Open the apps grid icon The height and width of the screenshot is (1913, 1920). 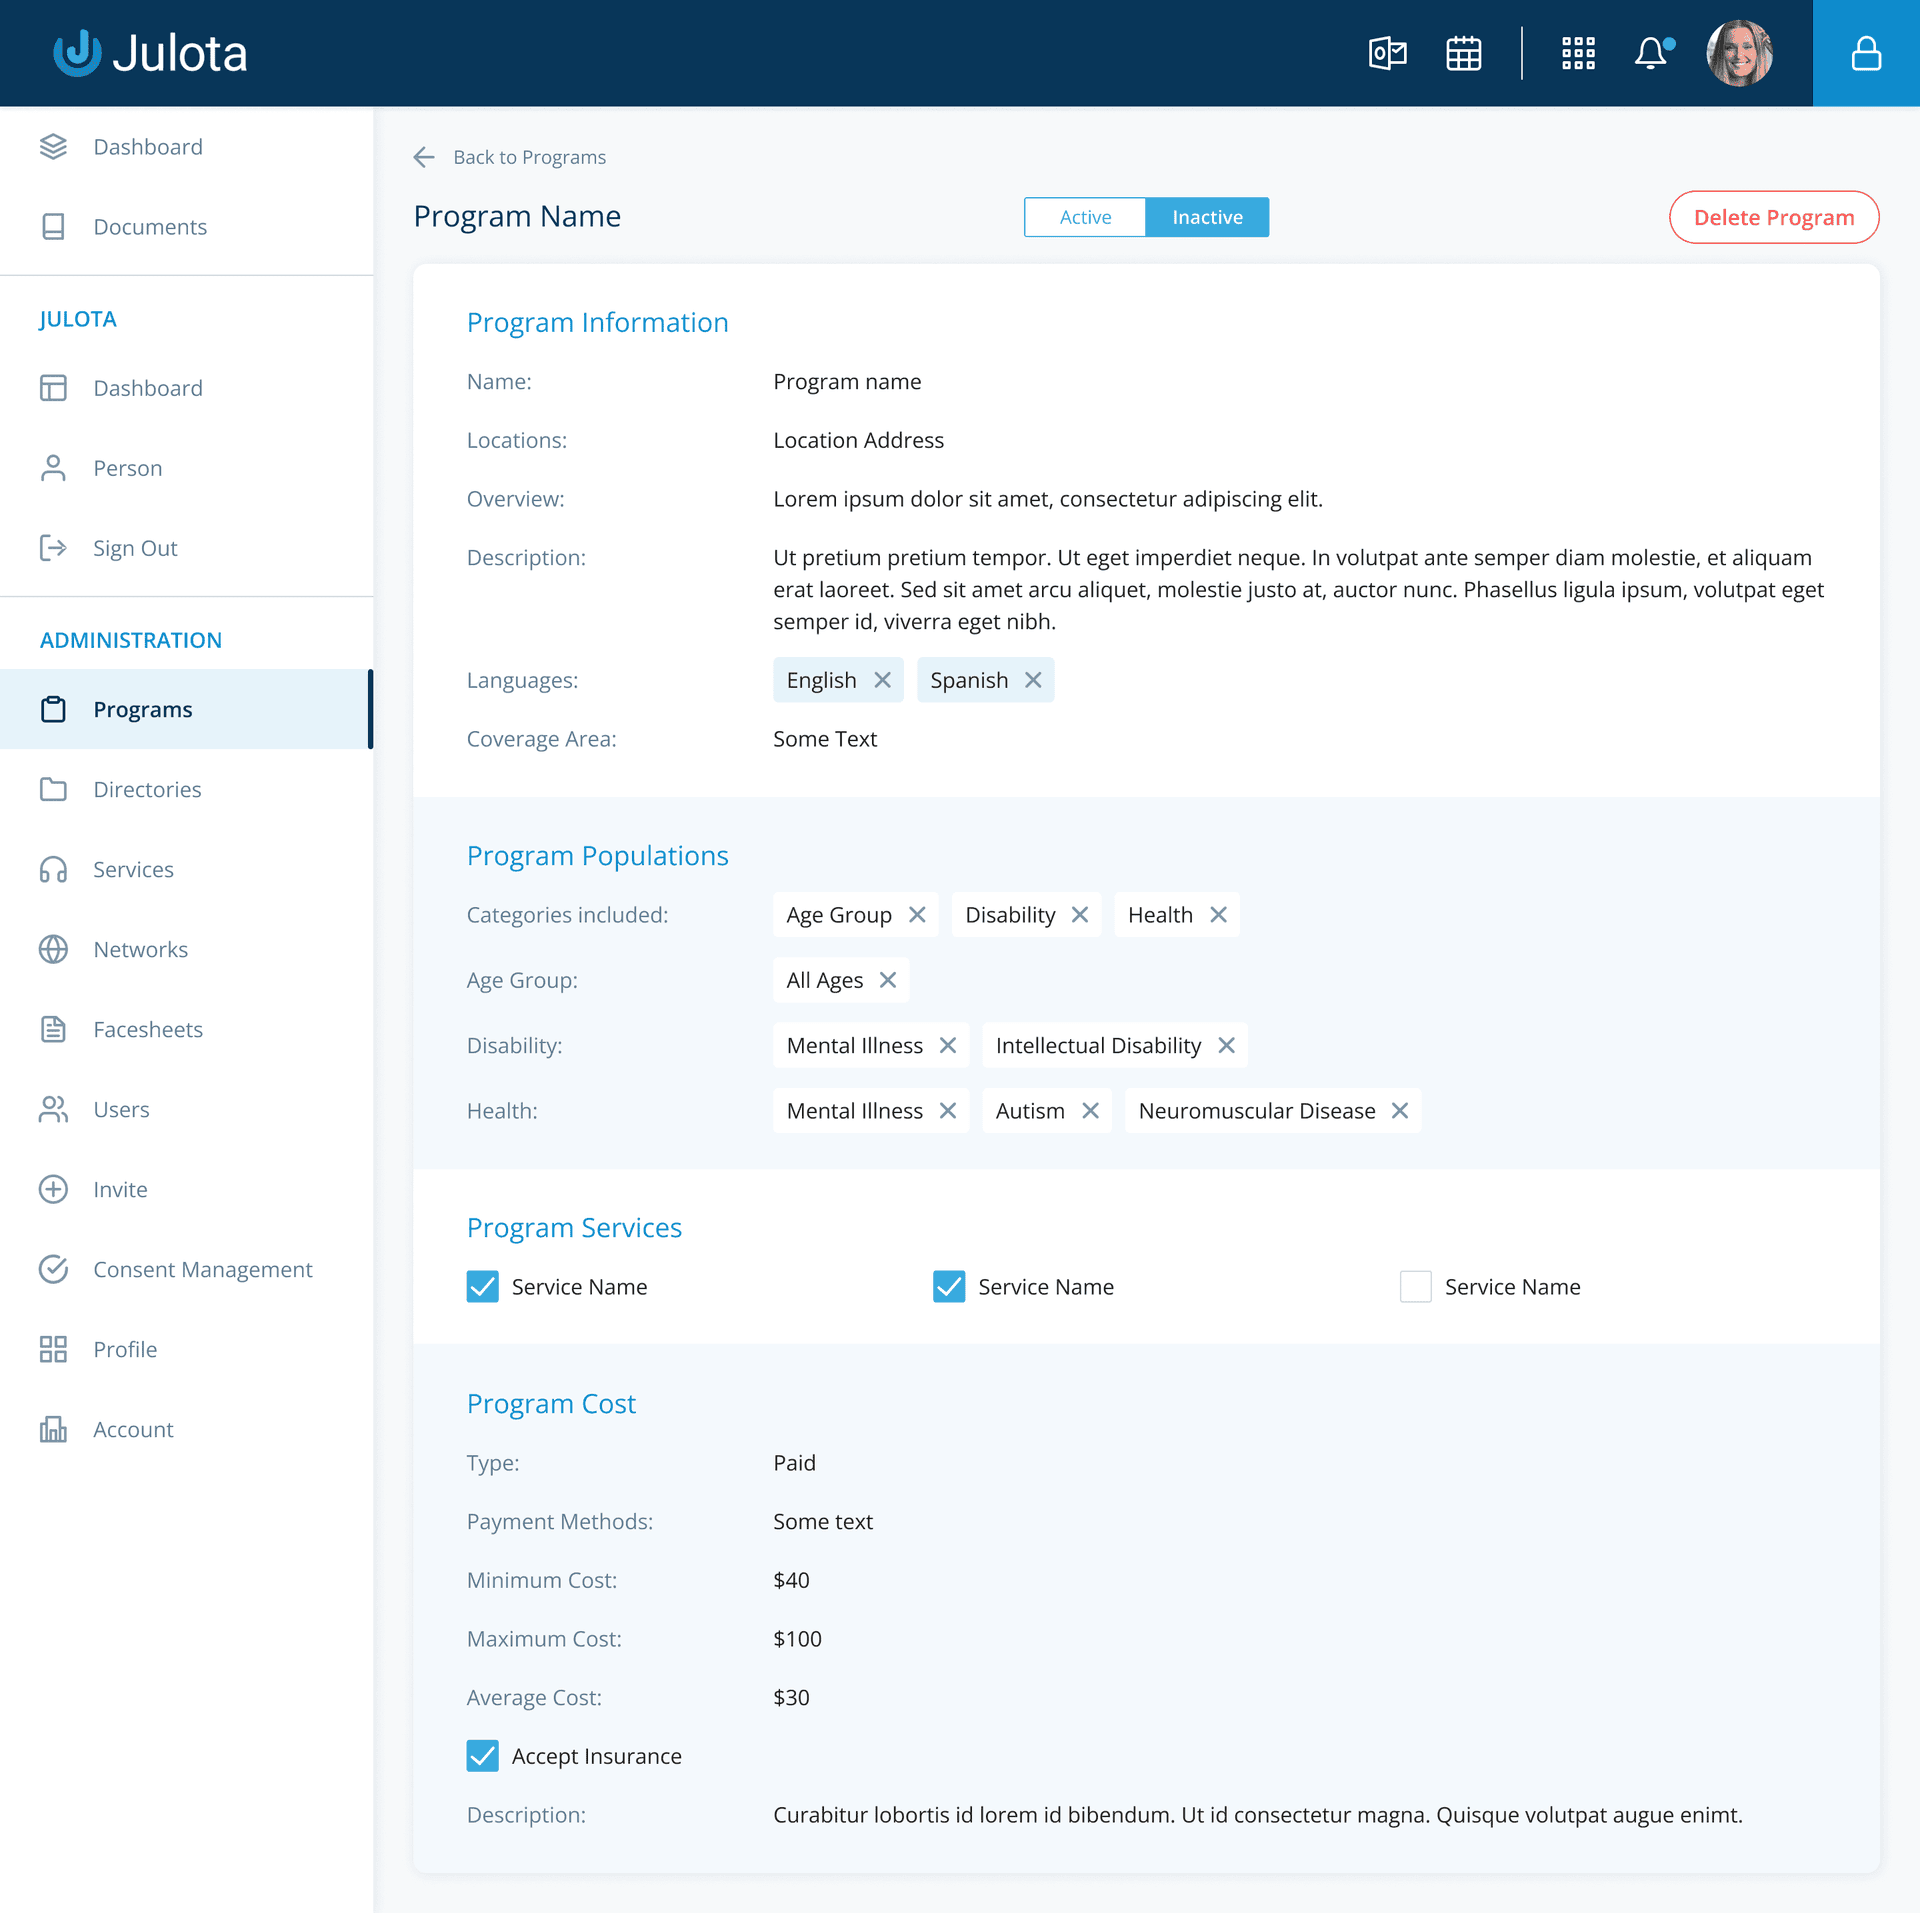click(x=1578, y=53)
